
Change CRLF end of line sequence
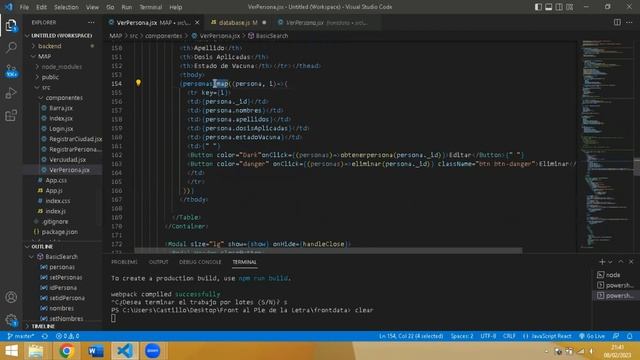click(509, 336)
